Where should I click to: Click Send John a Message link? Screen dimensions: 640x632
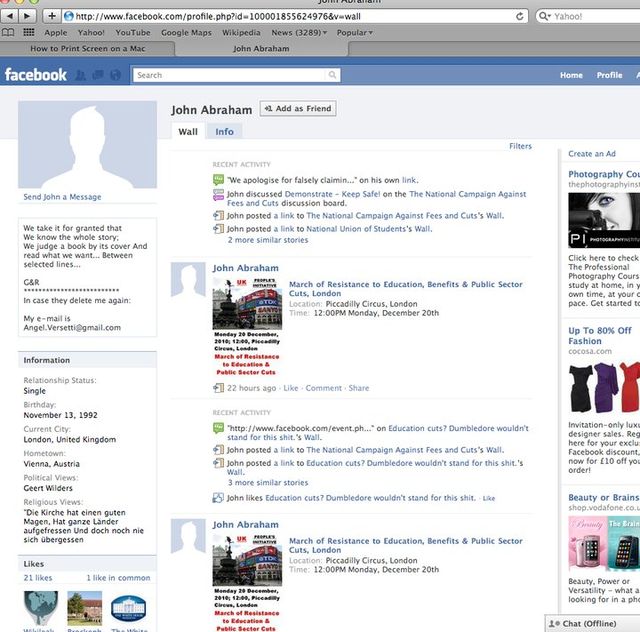click(62, 197)
